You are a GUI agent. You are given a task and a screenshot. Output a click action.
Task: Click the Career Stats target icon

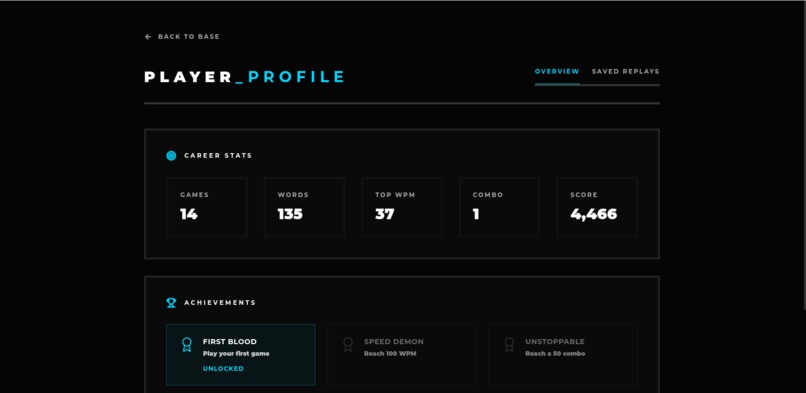point(171,156)
